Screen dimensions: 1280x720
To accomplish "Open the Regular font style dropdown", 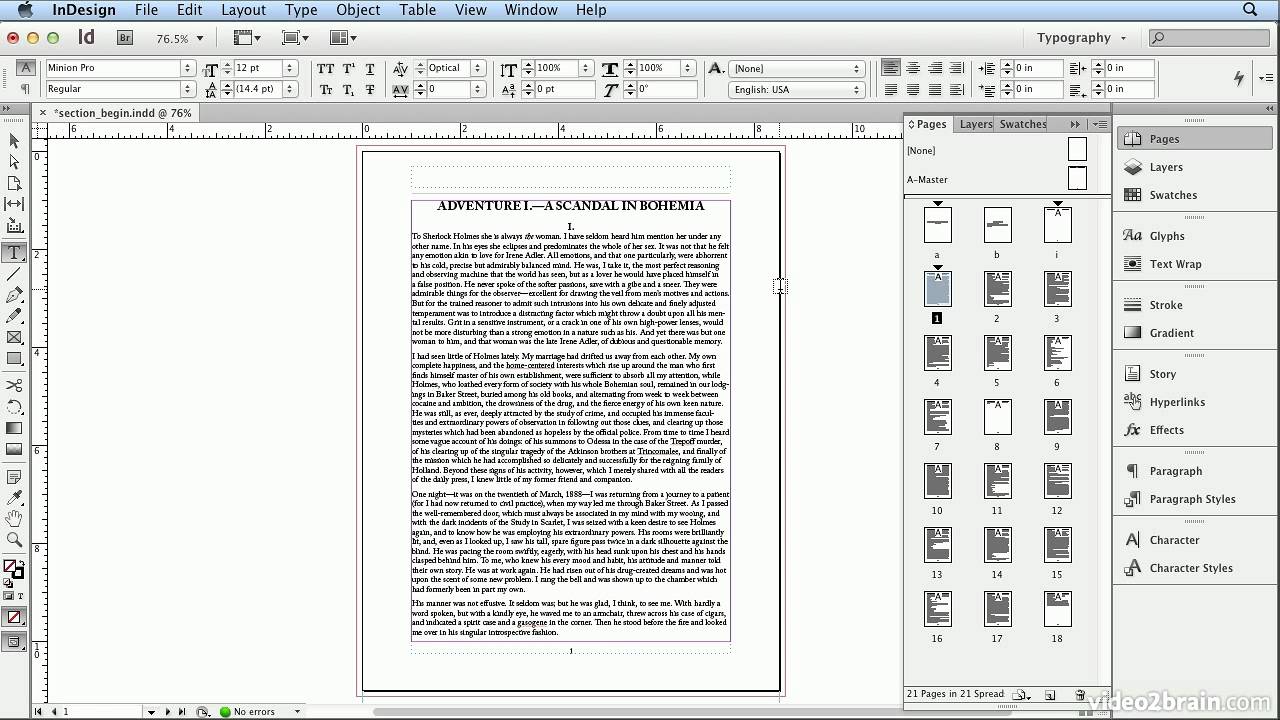I will [187, 89].
